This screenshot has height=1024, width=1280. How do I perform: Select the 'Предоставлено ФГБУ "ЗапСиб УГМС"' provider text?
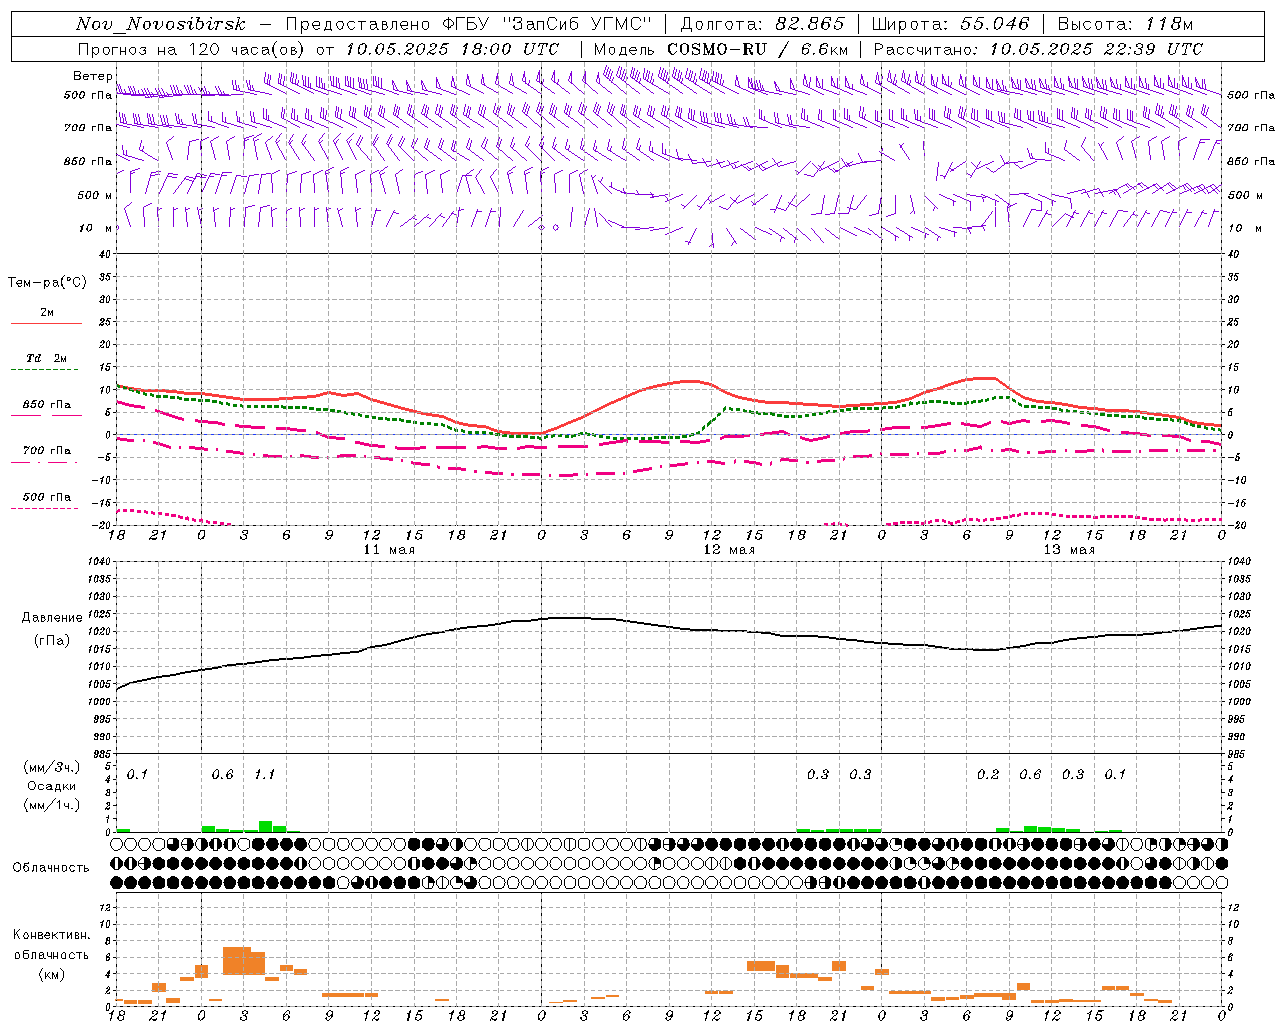click(x=469, y=24)
